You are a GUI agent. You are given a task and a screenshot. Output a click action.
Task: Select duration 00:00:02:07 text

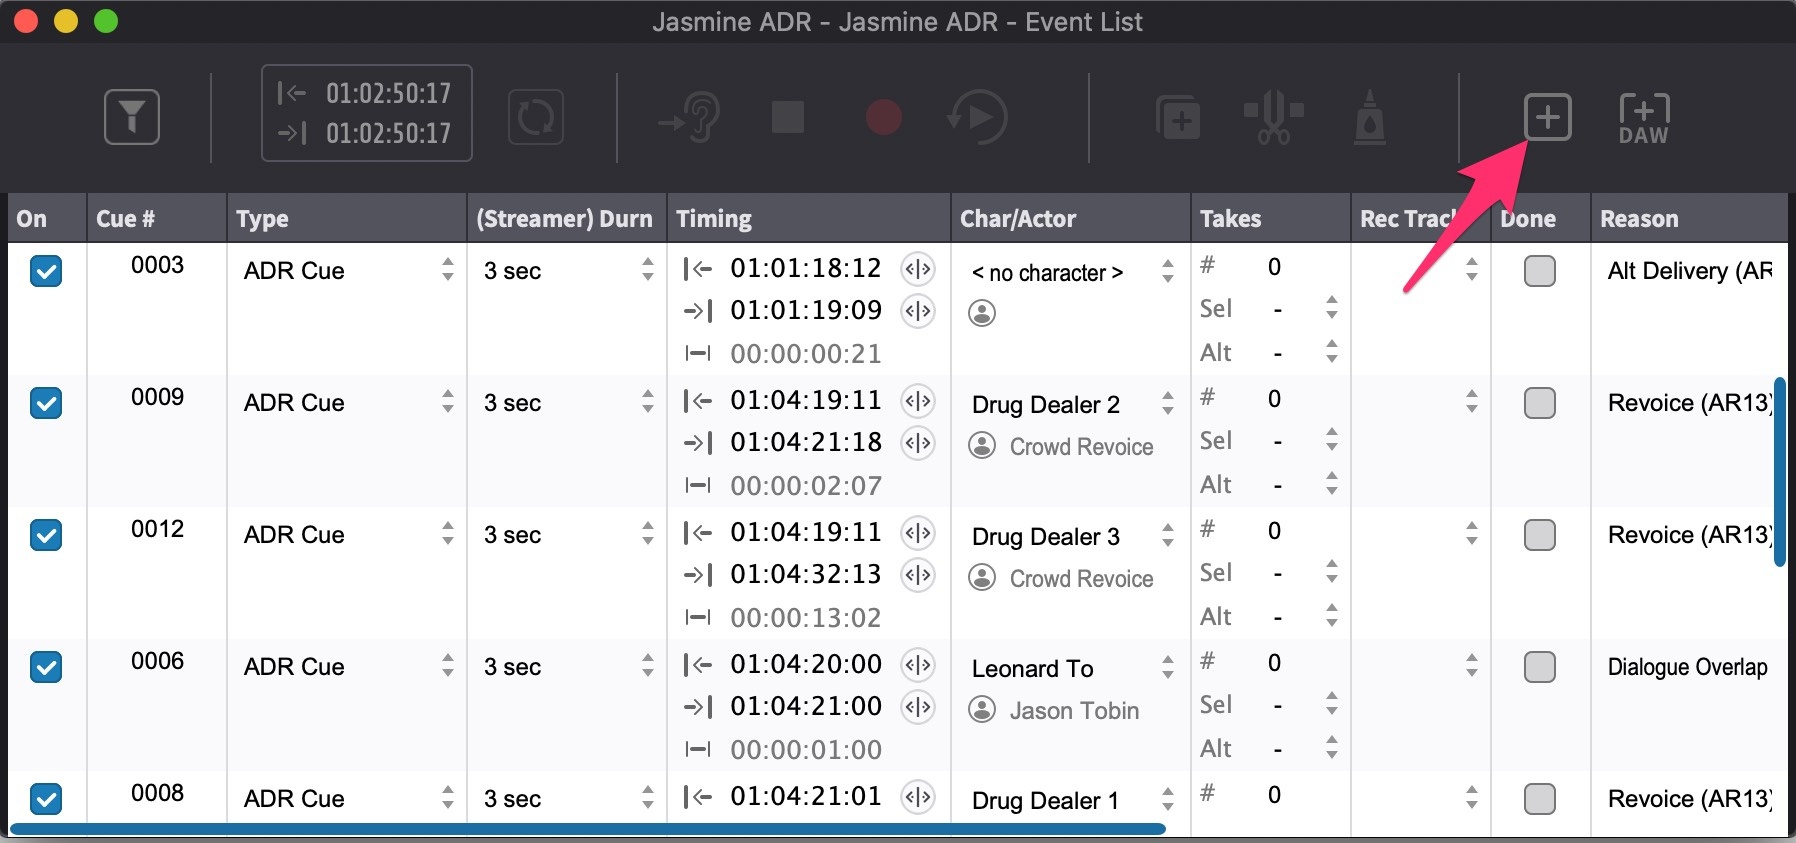[806, 486]
